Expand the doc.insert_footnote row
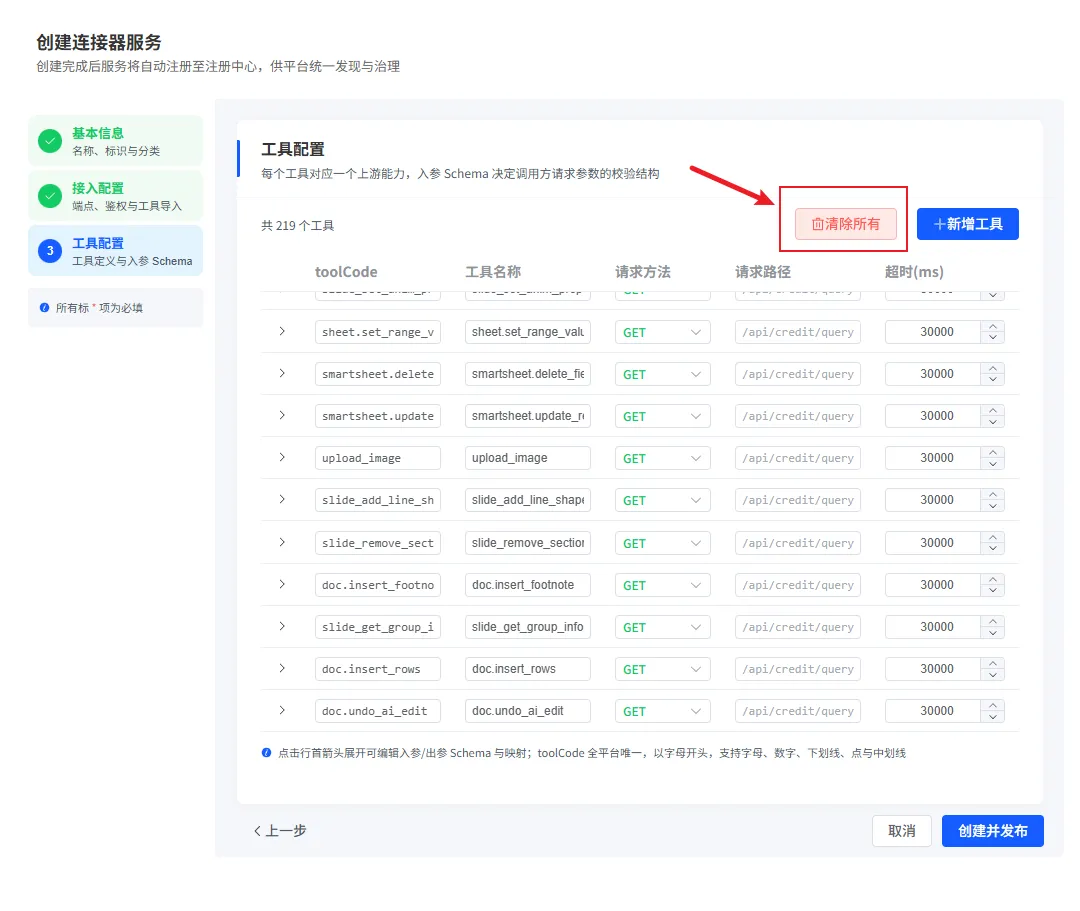Image resolution: width=1080 pixels, height=911 pixels. [282, 584]
